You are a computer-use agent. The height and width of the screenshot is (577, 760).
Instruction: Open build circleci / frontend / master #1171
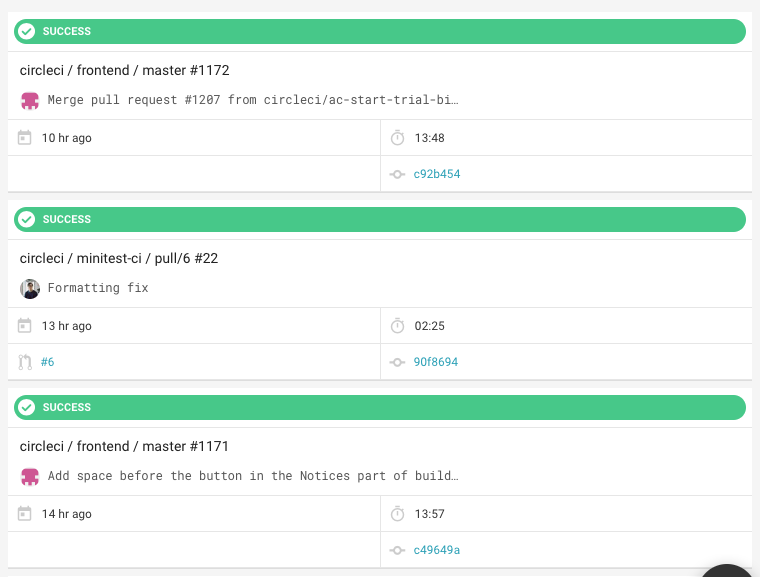pos(125,447)
